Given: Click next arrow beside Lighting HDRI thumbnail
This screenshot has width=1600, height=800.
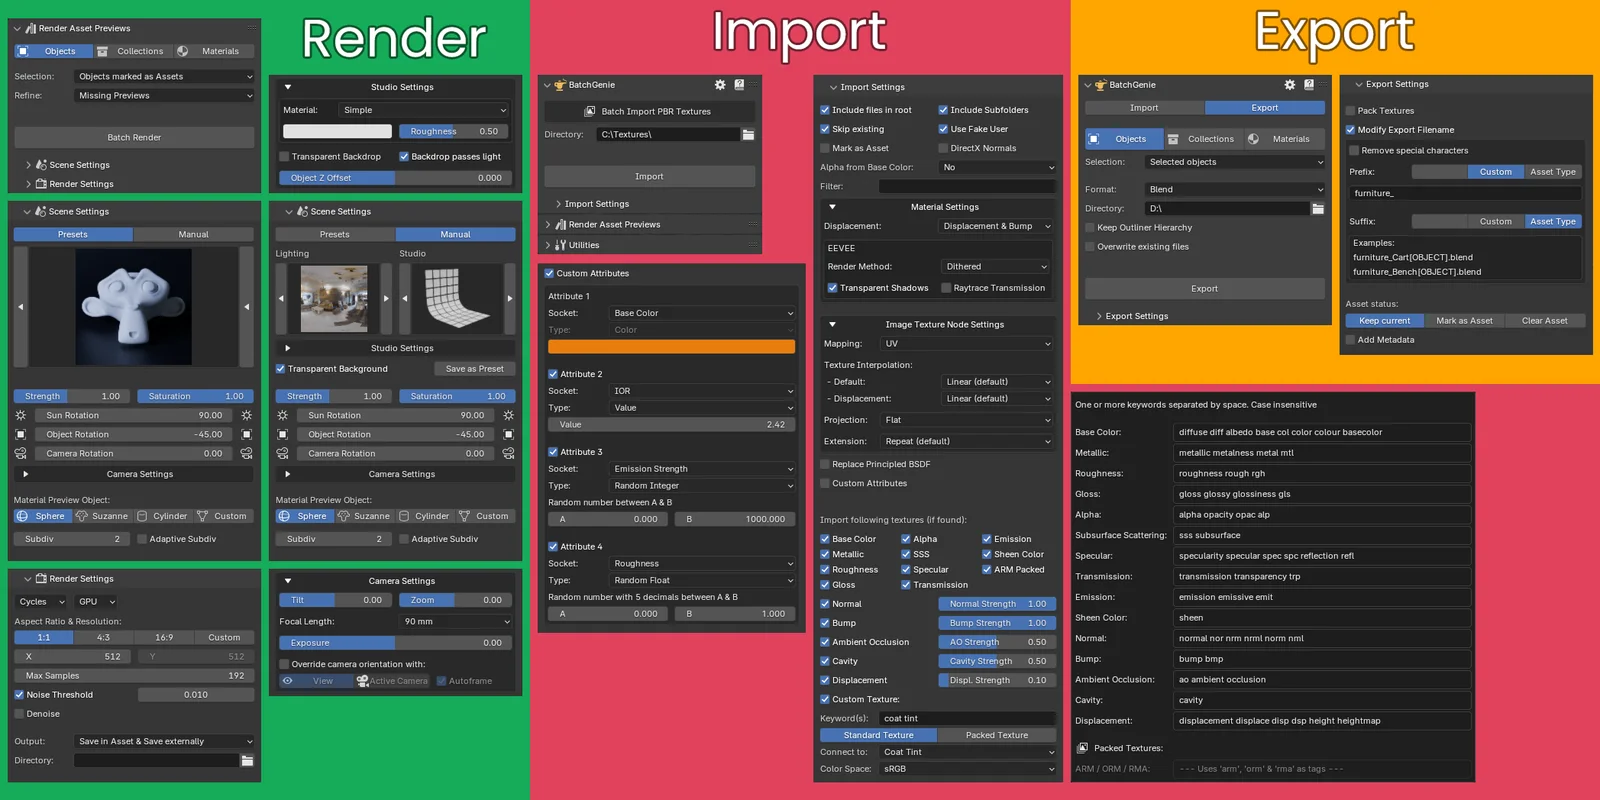Looking at the screenshot, I should point(386,298).
